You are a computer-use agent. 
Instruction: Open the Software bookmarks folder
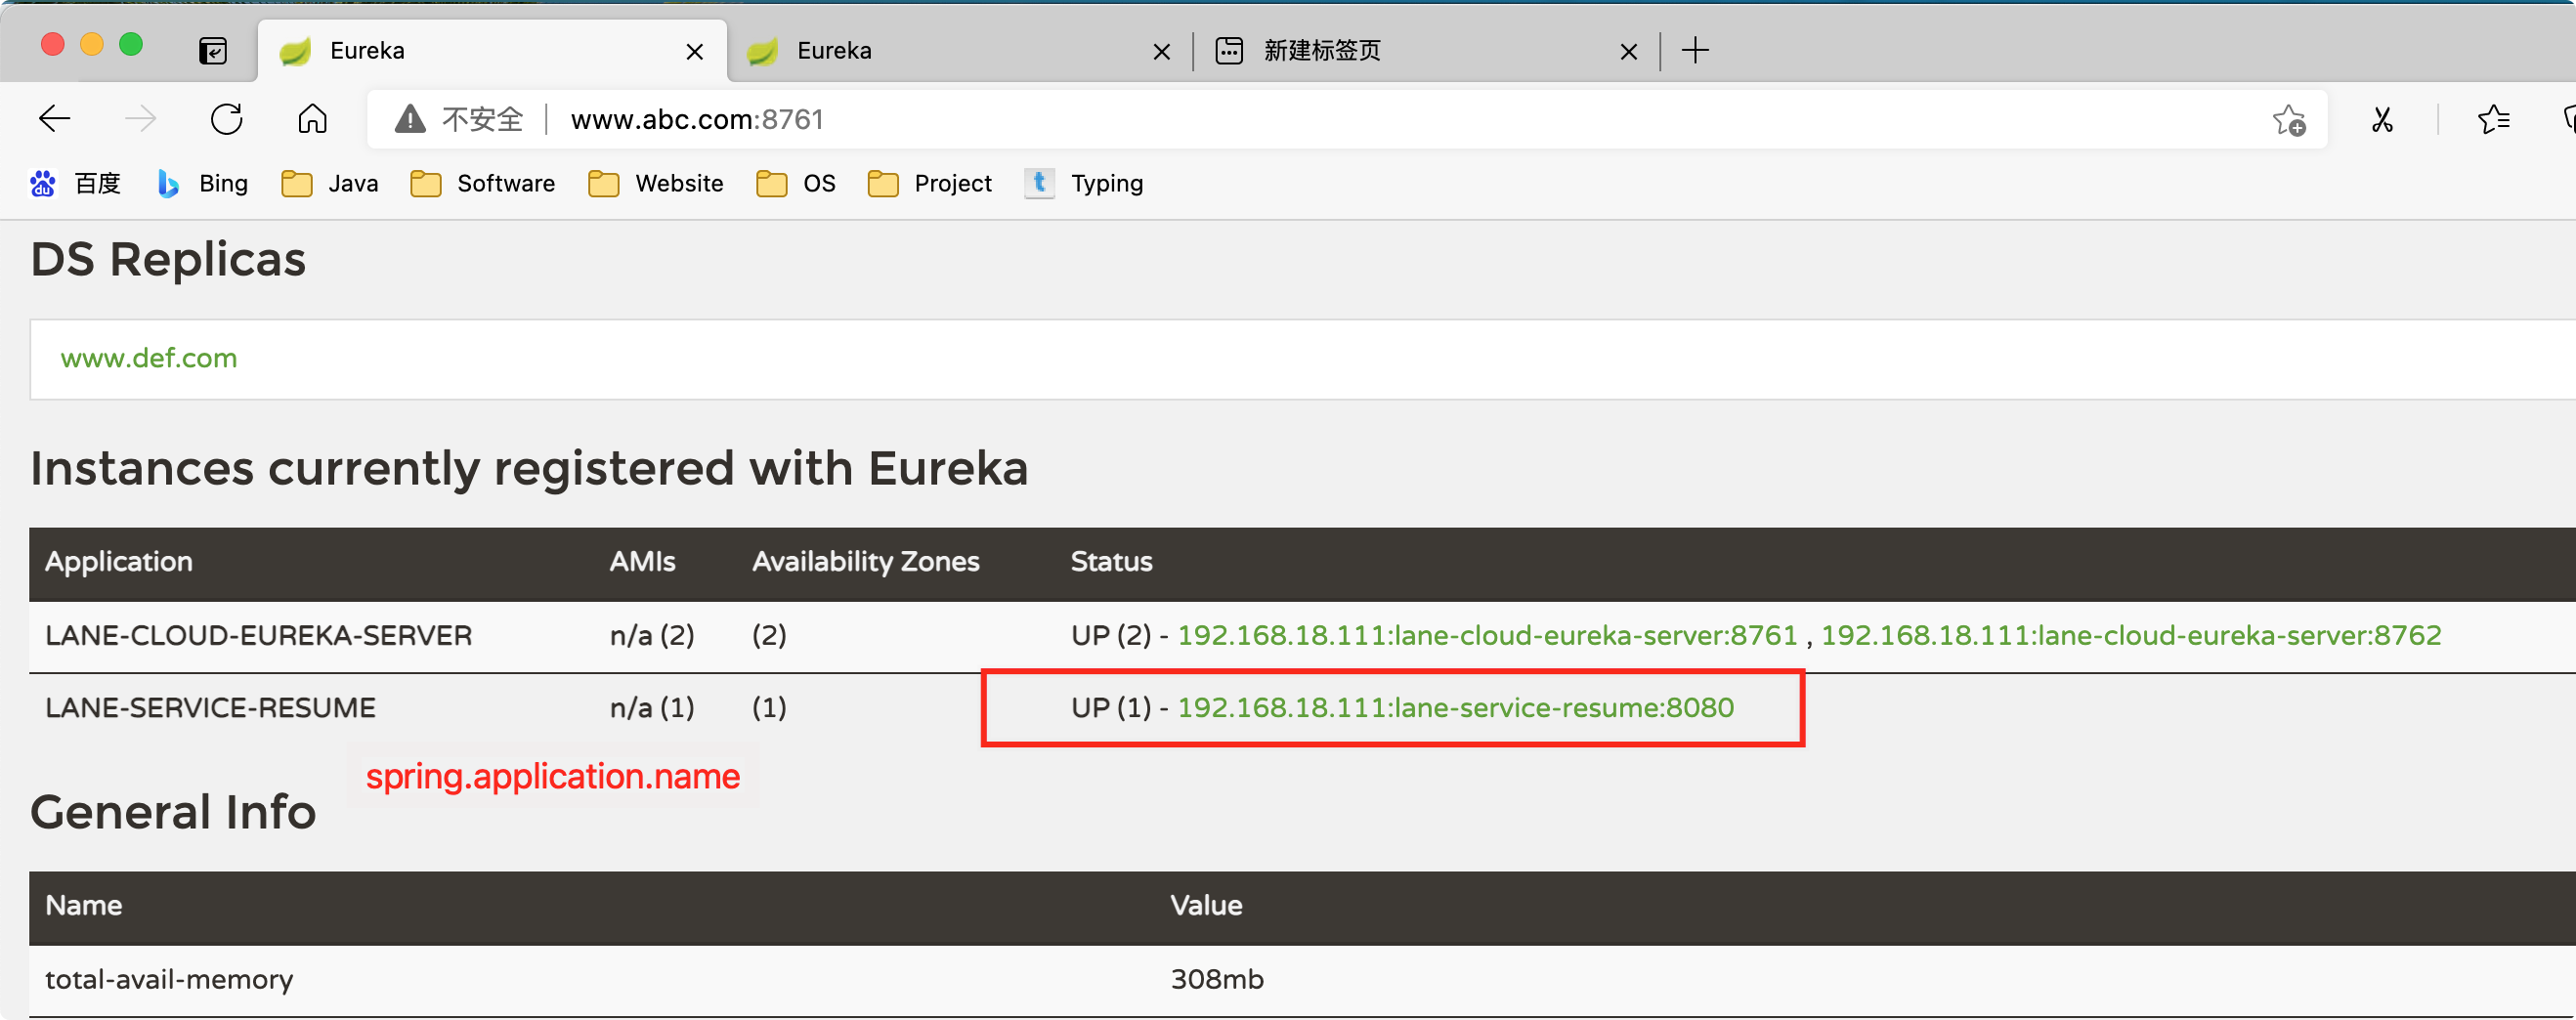tap(483, 183)
